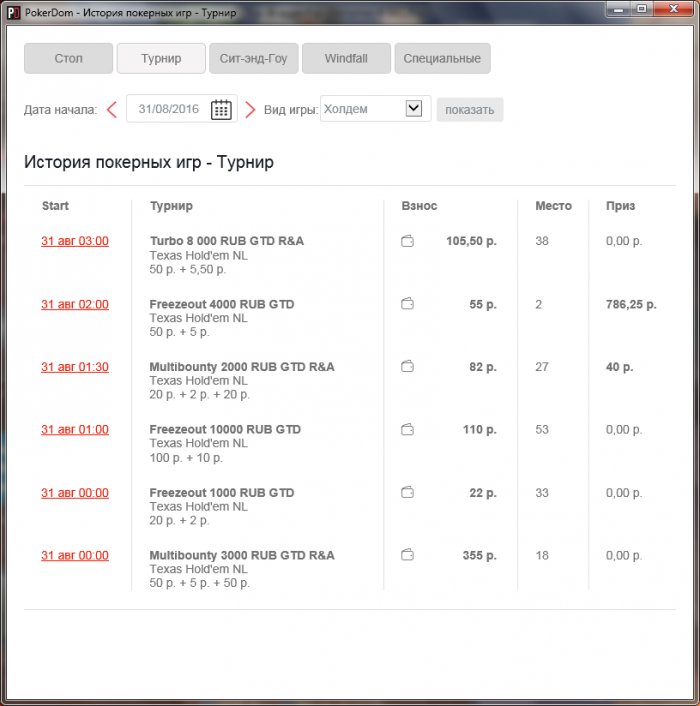This screenshot has width=700, height=706.
Task: Click the Приз column header
Action: click(620, 206)
